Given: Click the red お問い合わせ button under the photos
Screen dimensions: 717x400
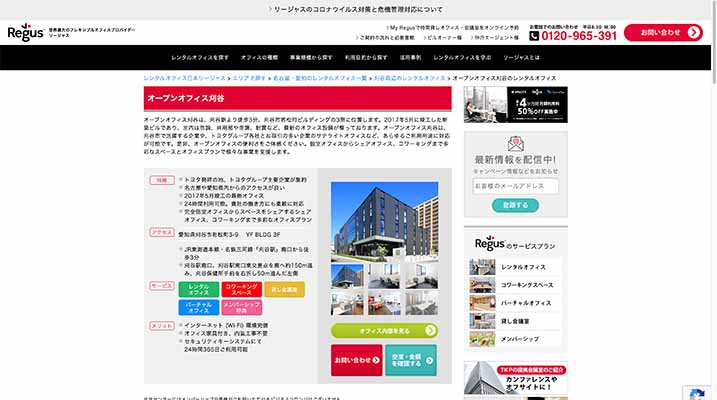Looking at the screenshot, I should pos(357,360).
